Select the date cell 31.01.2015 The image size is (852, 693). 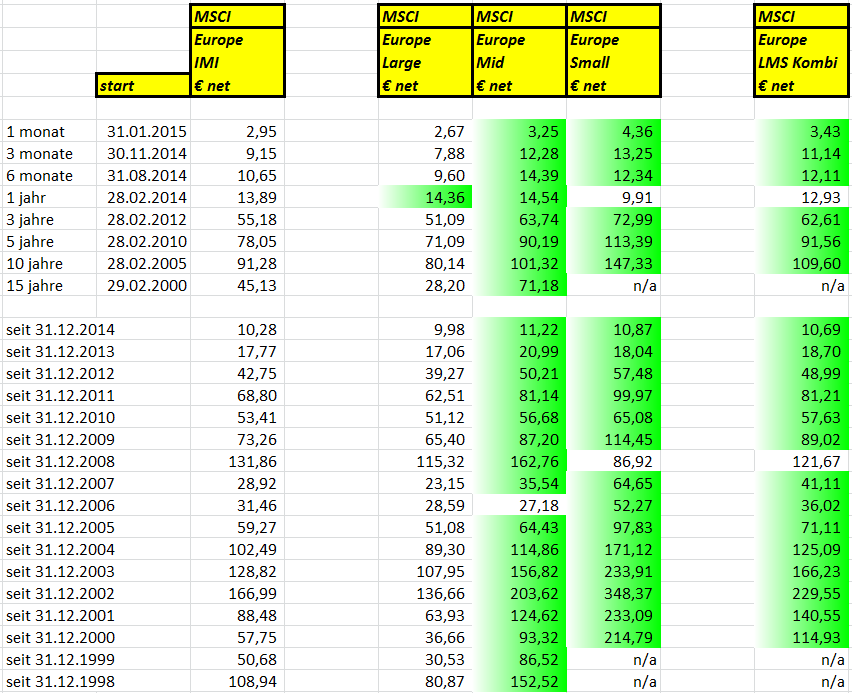[147, 132]
